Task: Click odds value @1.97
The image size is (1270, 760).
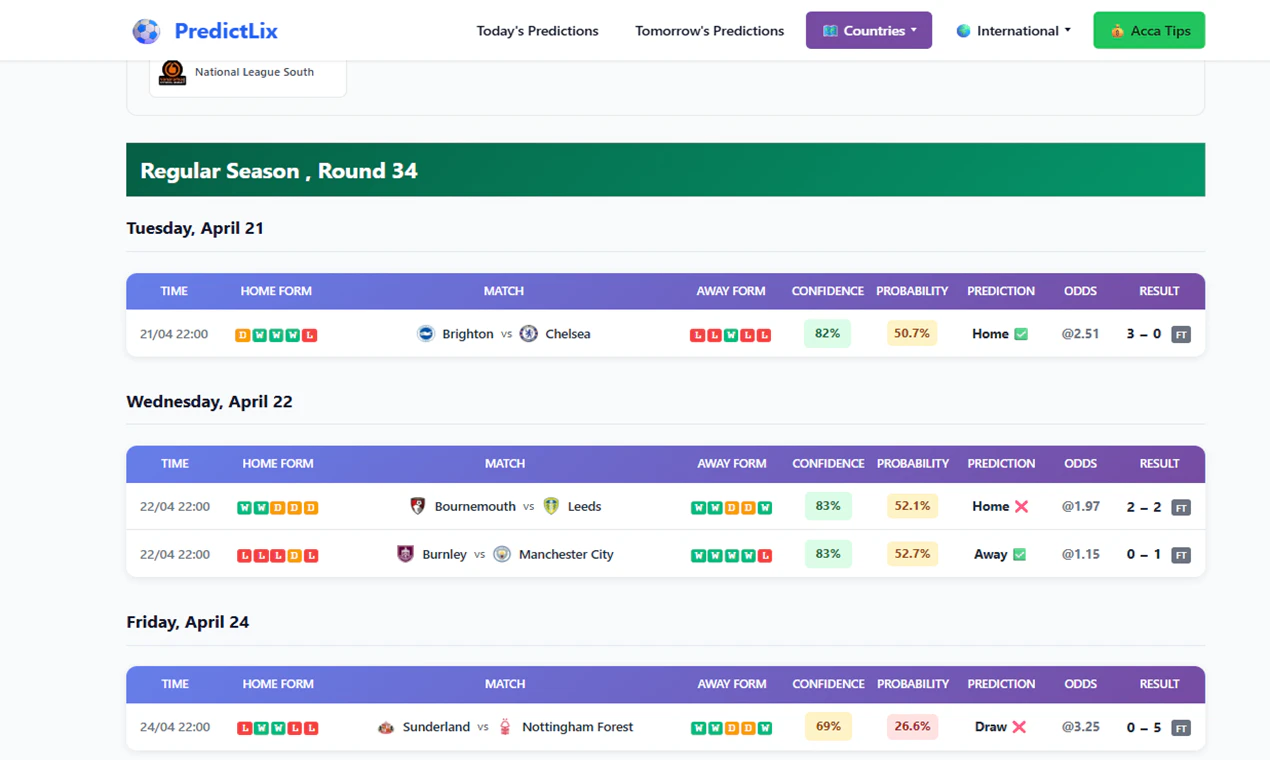Action: tap(1080, 506)
